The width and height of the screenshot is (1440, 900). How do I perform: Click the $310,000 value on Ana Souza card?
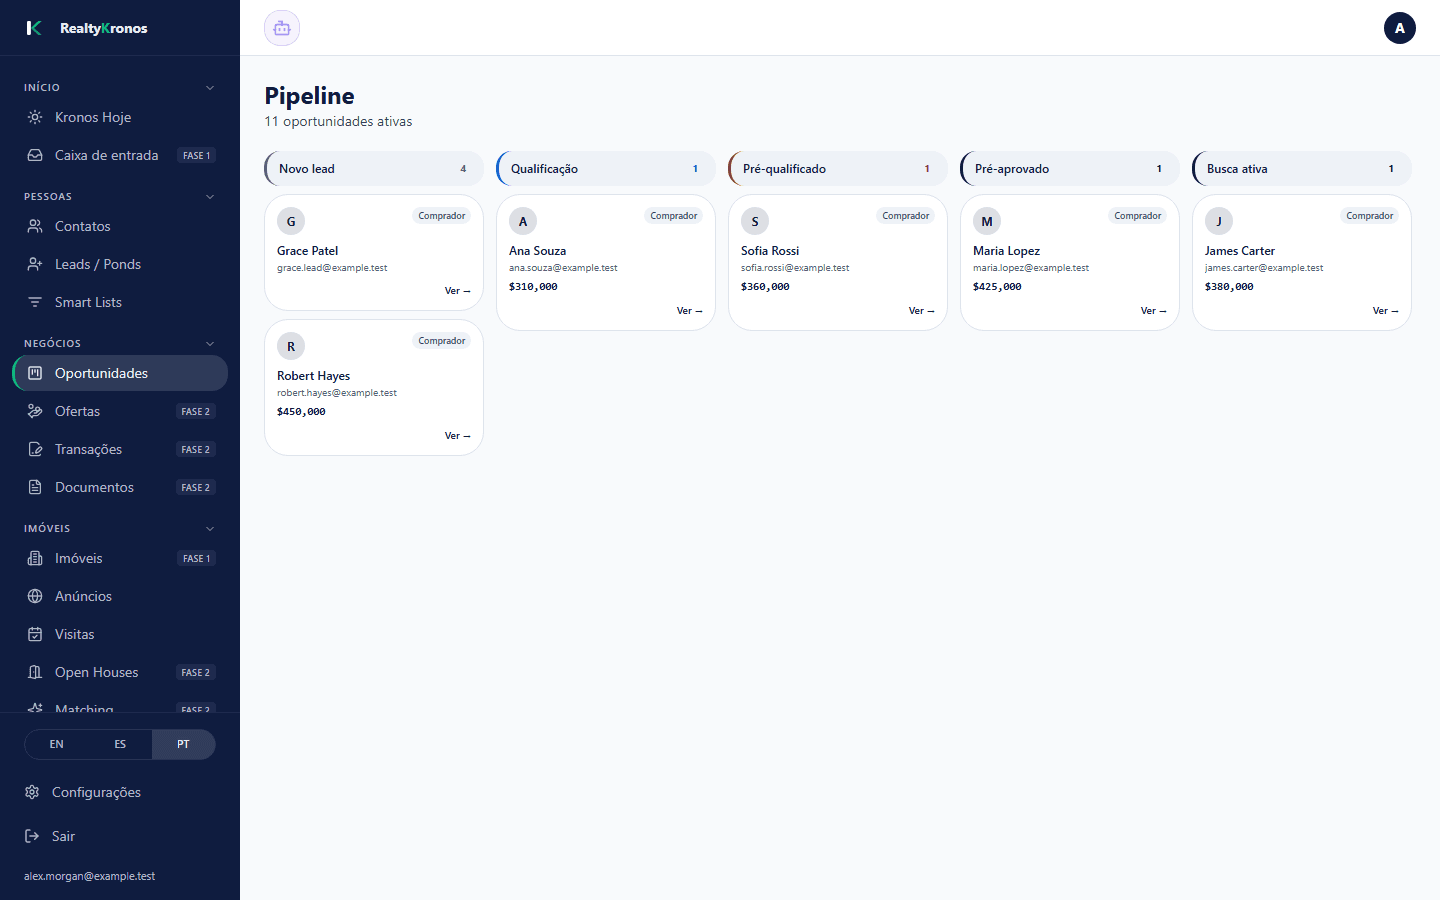533,286
